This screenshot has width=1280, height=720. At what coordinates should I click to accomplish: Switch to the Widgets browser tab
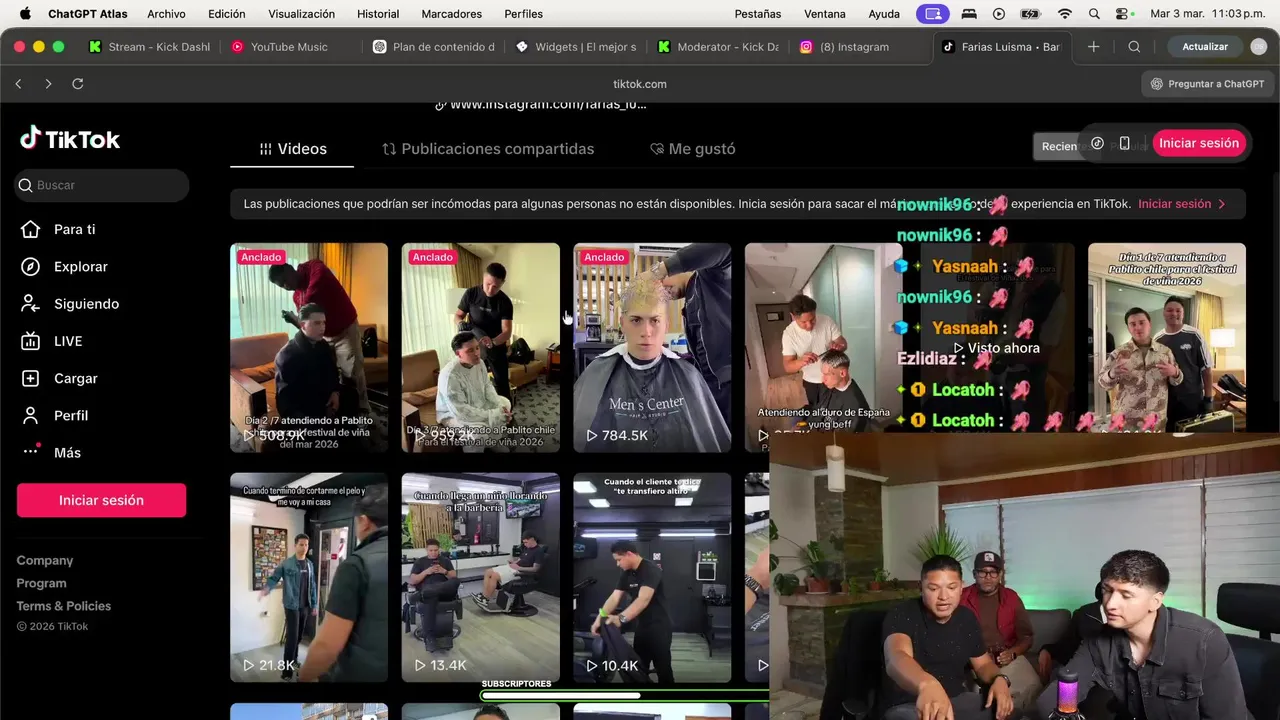[x=576, y=47]
